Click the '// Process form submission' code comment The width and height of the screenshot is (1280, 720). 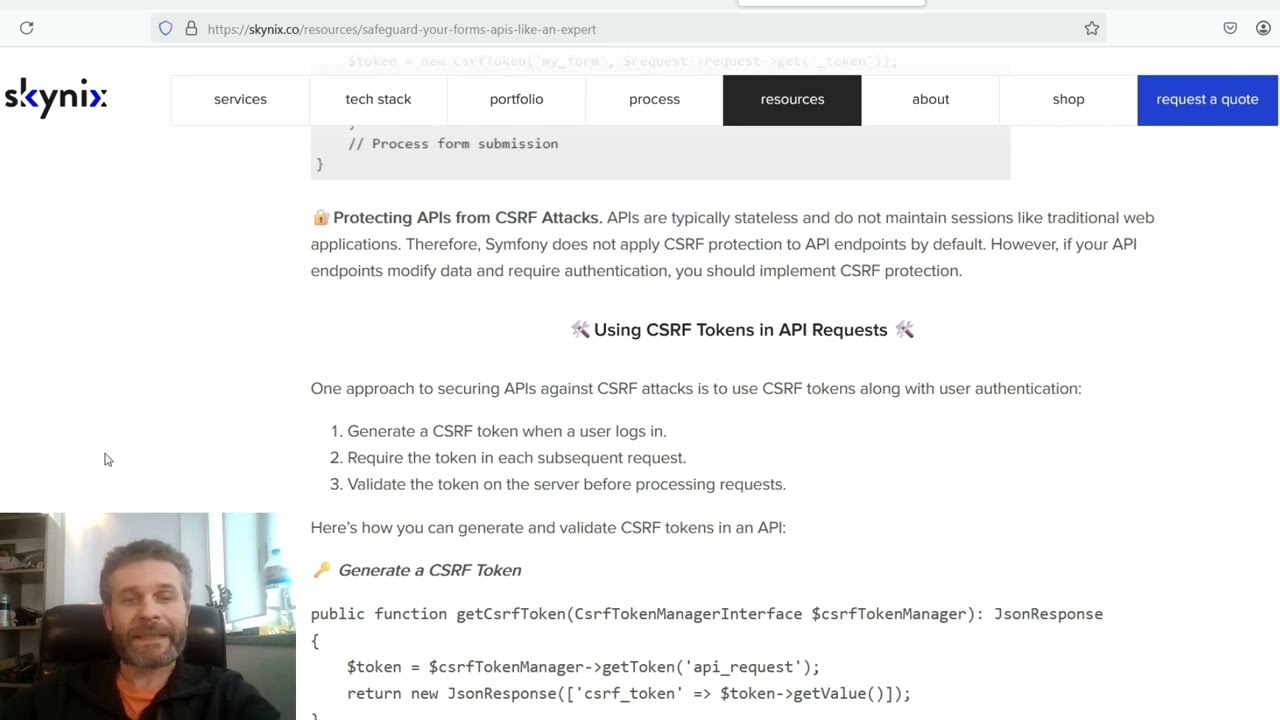(453, 144)
